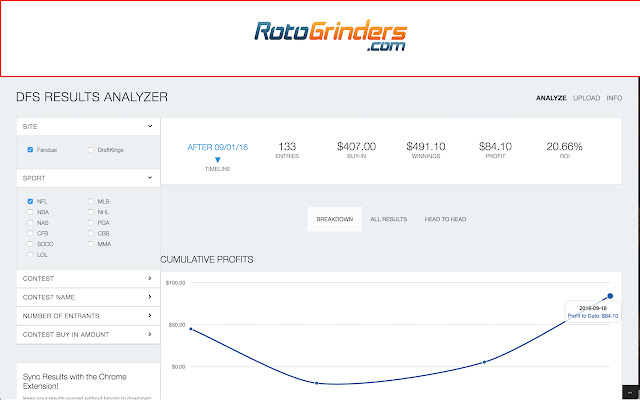This screenshot has width=640, height=400.
Task: Click the $50.00 axis label
Action: pyautogui.click(x=177, y=325)
